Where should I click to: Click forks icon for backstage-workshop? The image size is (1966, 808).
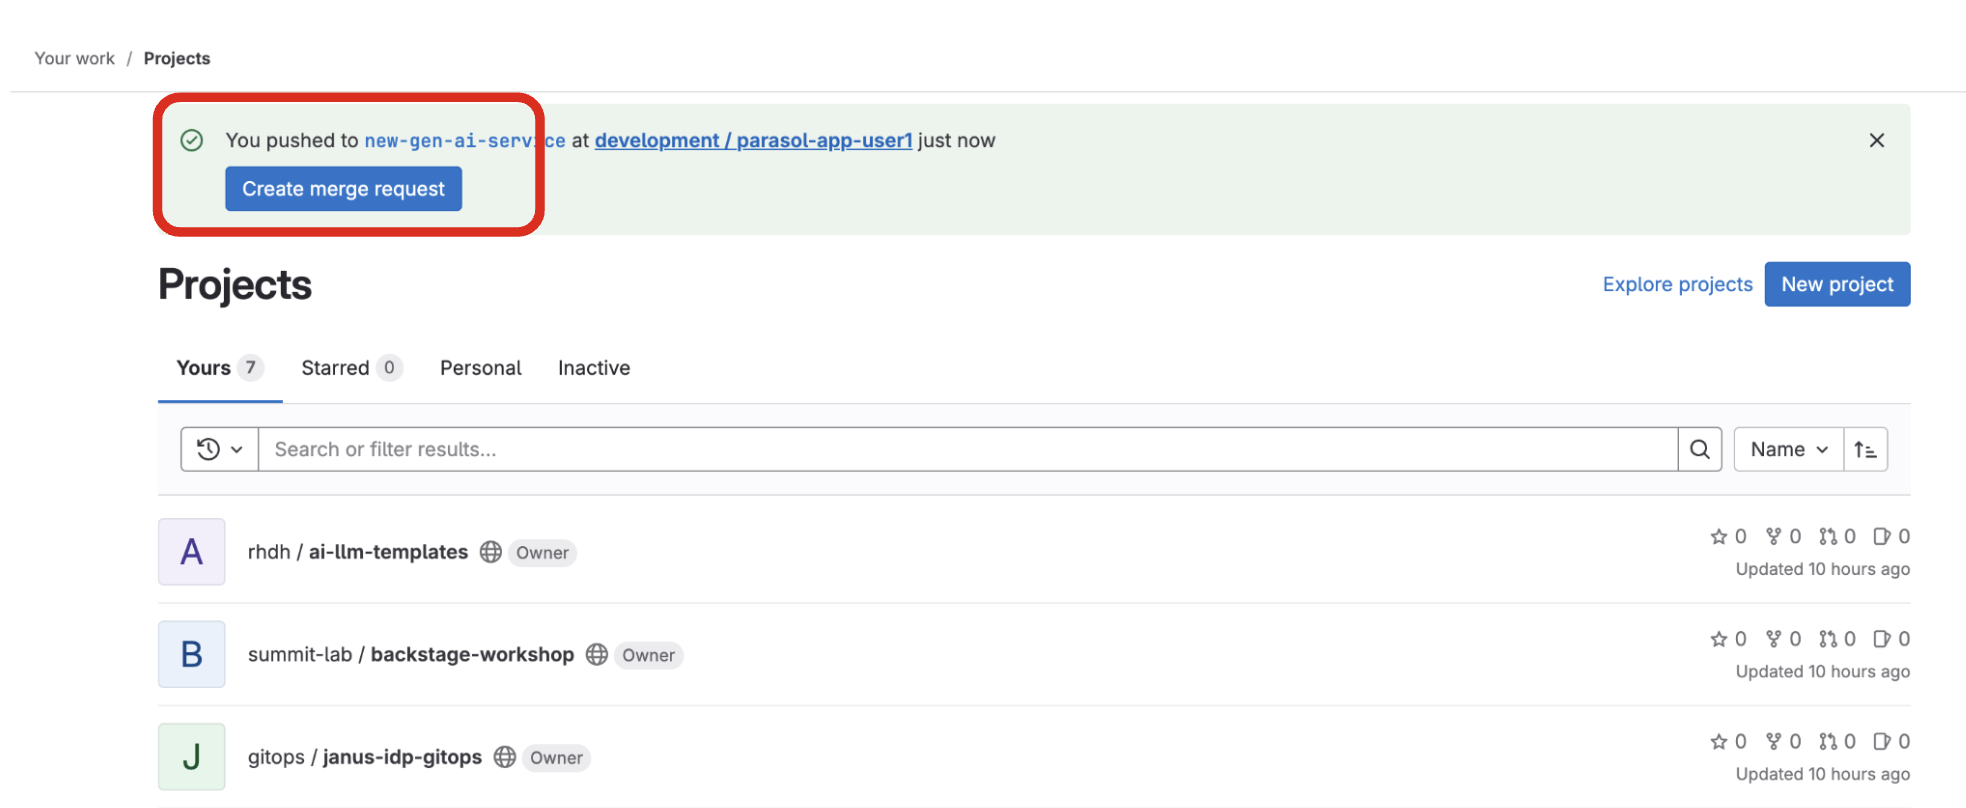(x=1773, y=639)
